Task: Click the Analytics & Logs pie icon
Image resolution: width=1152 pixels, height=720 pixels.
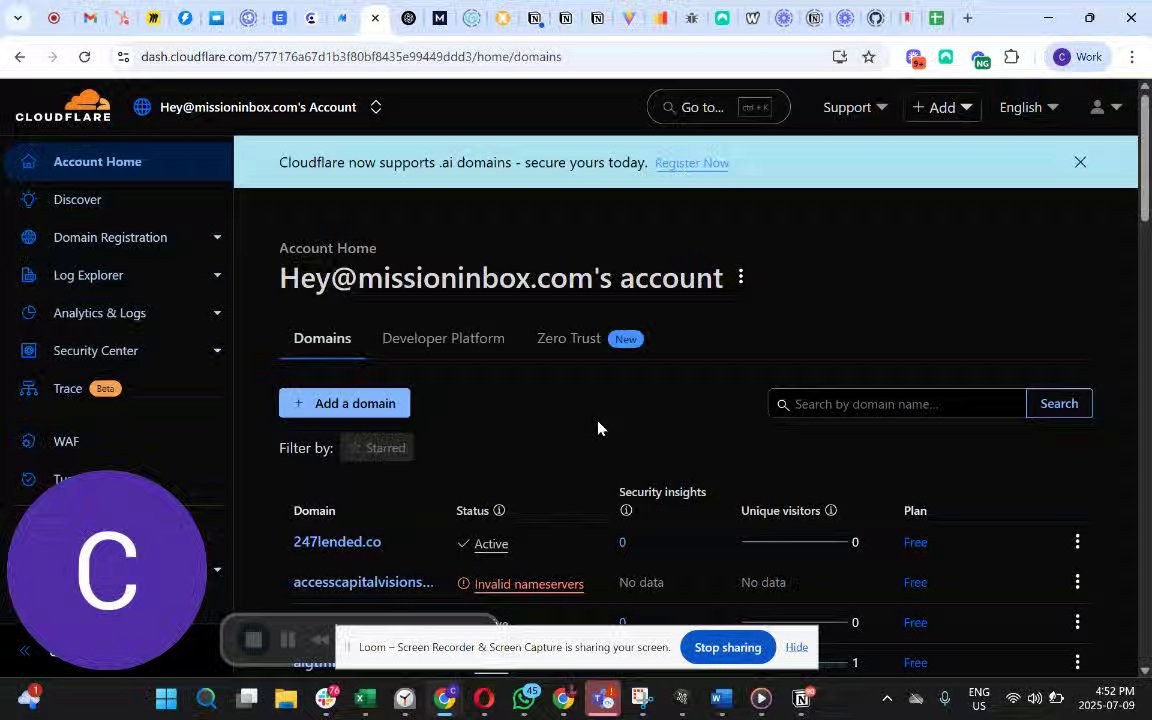Action: click(29, 313)
